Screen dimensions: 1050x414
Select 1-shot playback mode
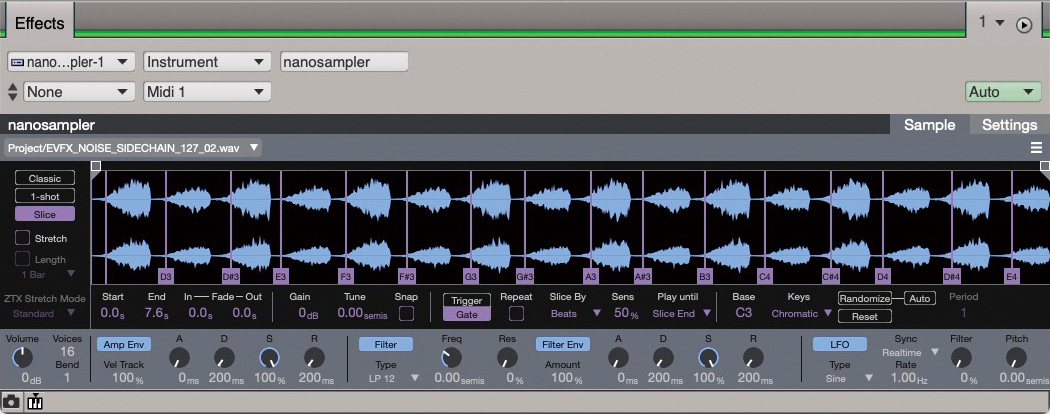tap(45, 196)
